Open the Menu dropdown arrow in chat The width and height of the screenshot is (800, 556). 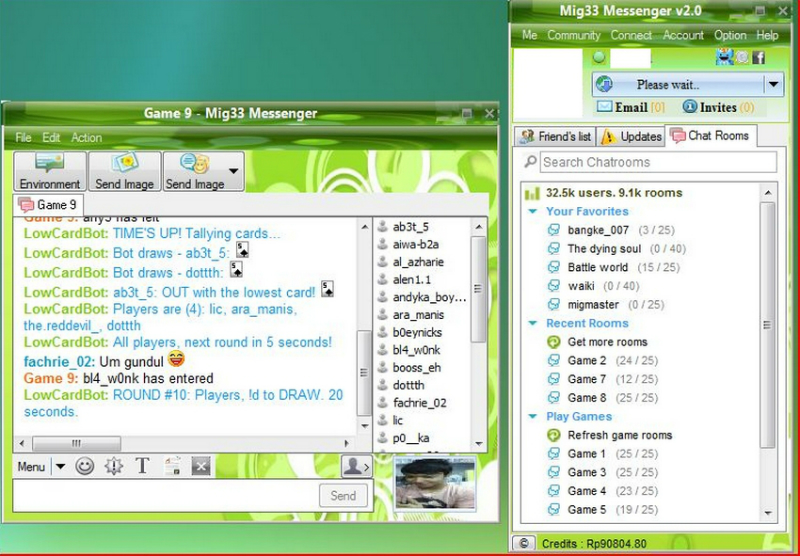pos(60,467)
